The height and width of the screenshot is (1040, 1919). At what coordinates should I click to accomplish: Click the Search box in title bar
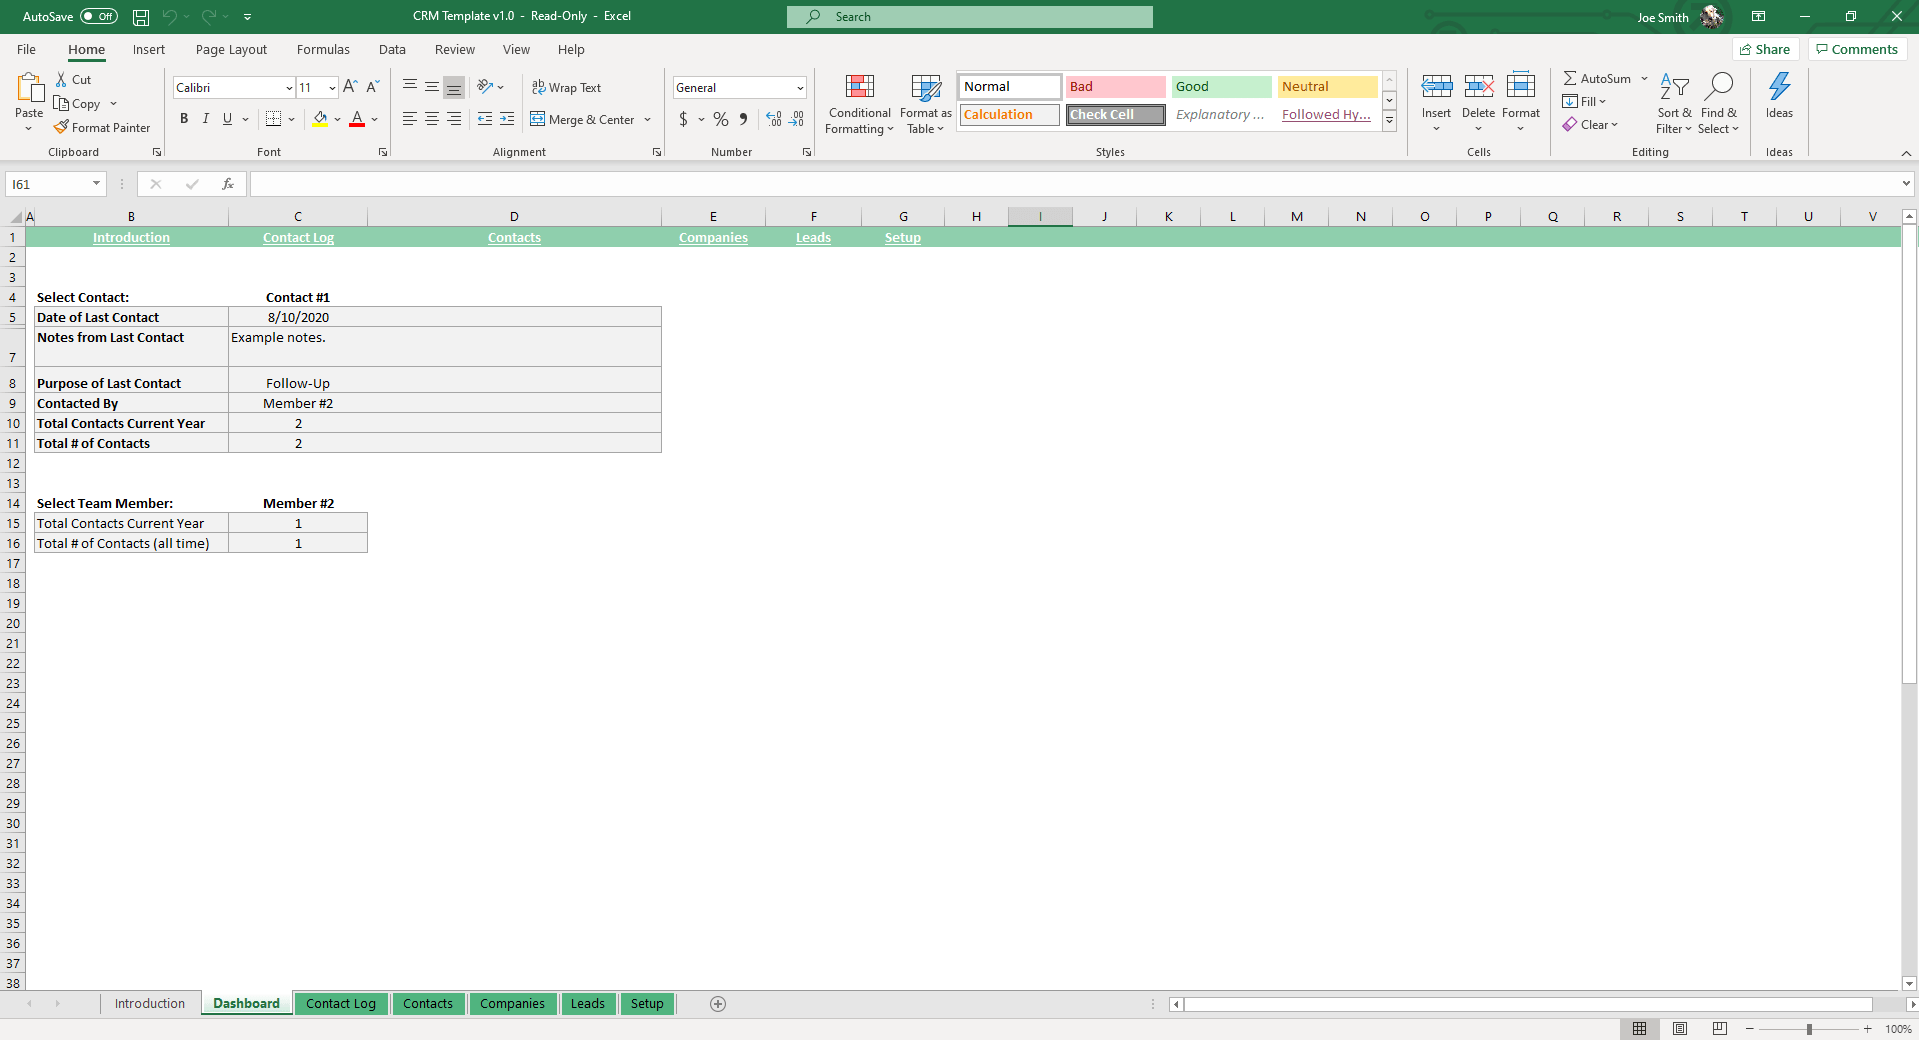[x=970, y=17]
